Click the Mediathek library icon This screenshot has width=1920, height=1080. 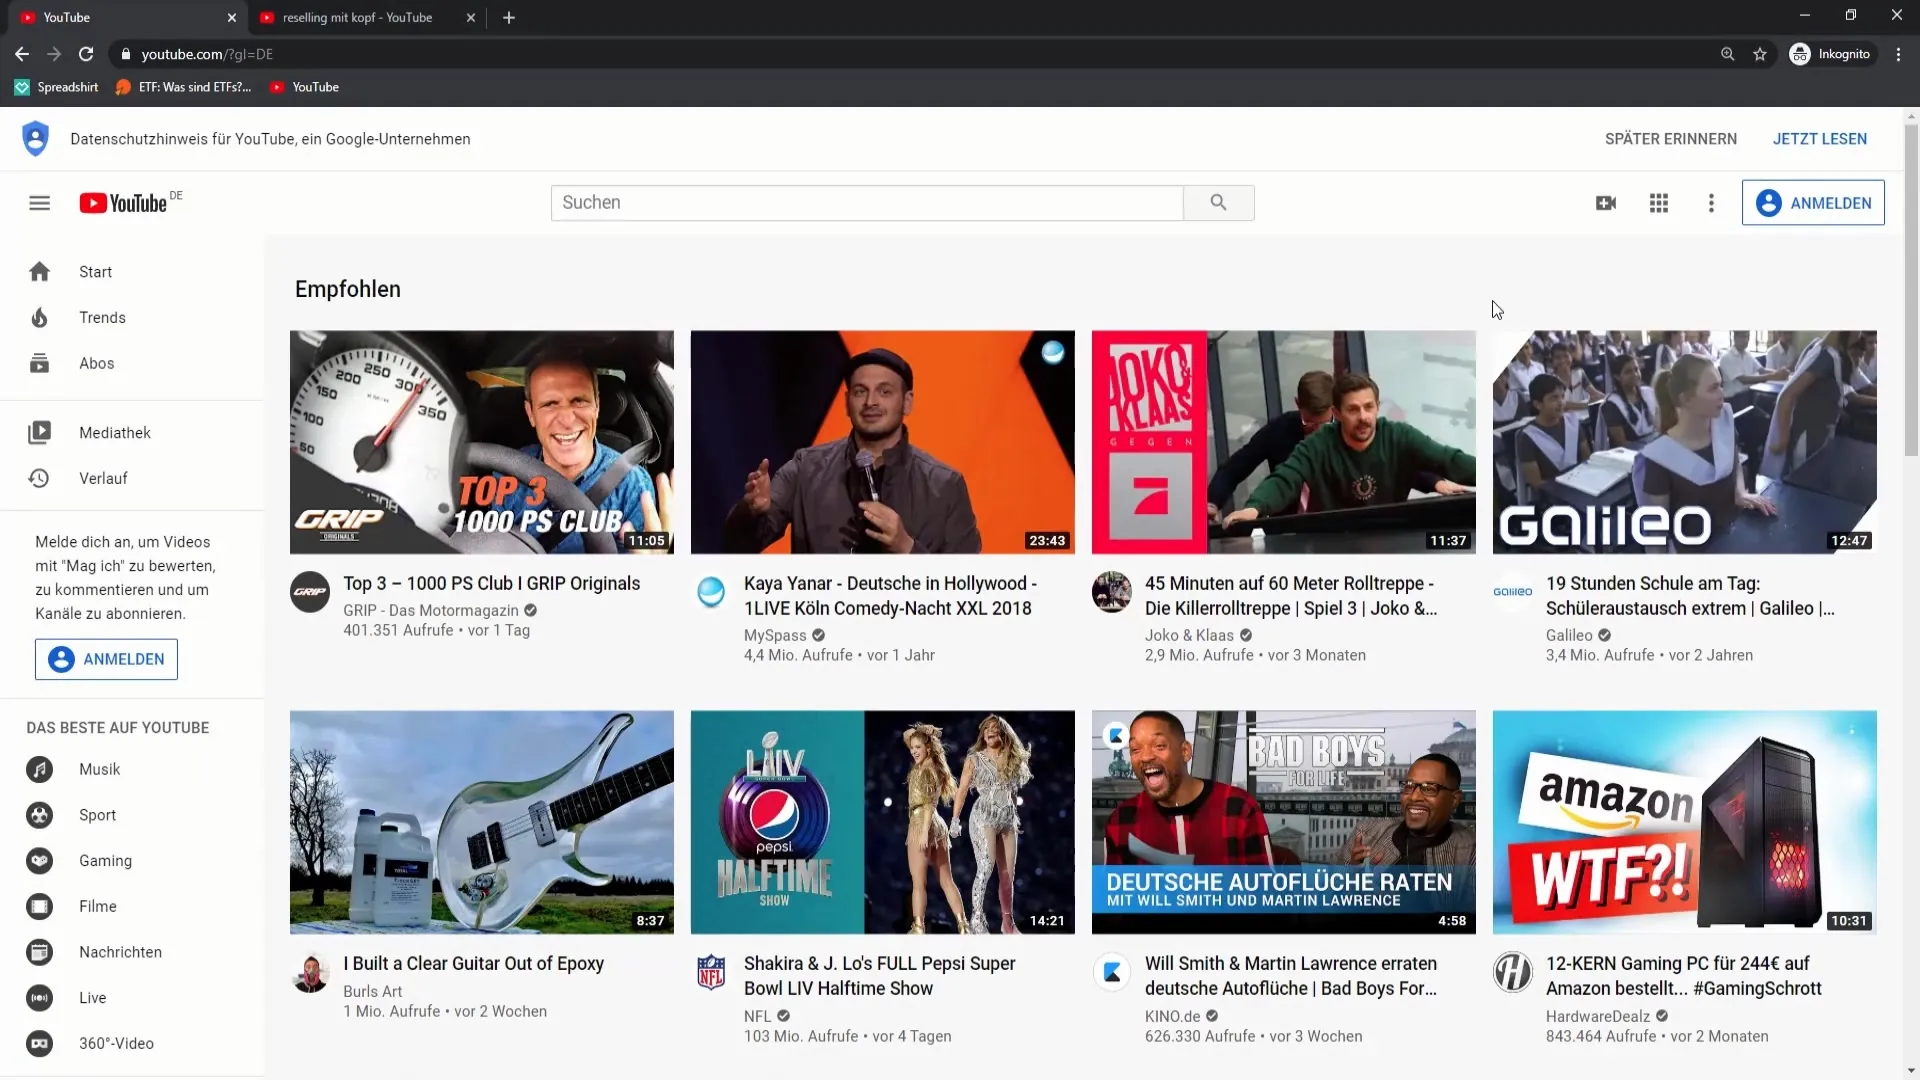pyautogui.click(x=39, y=433)
